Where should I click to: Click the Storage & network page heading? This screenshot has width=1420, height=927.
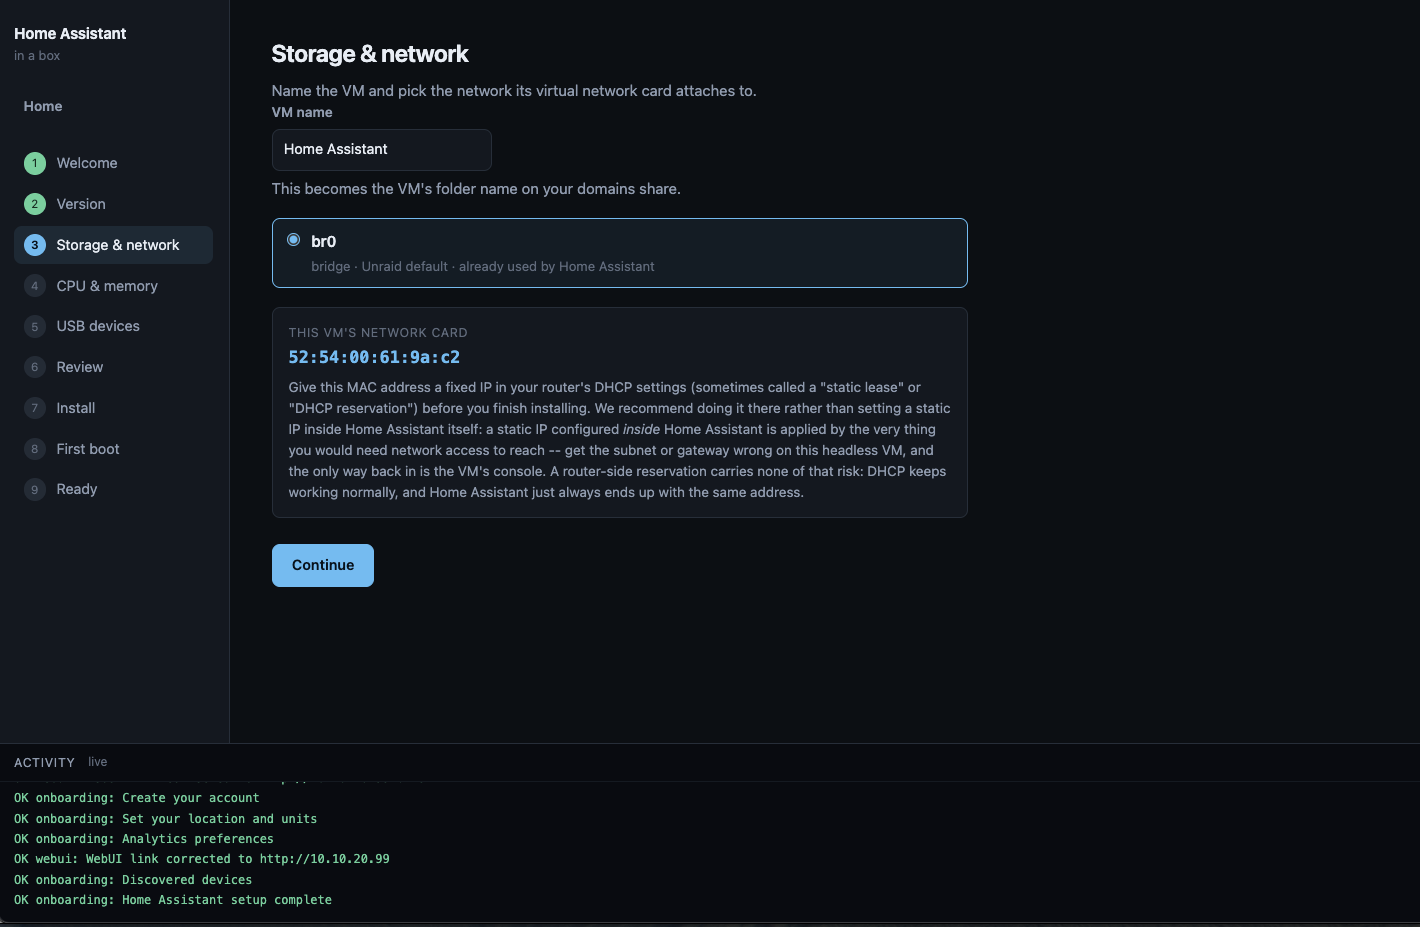click(370, 54)
